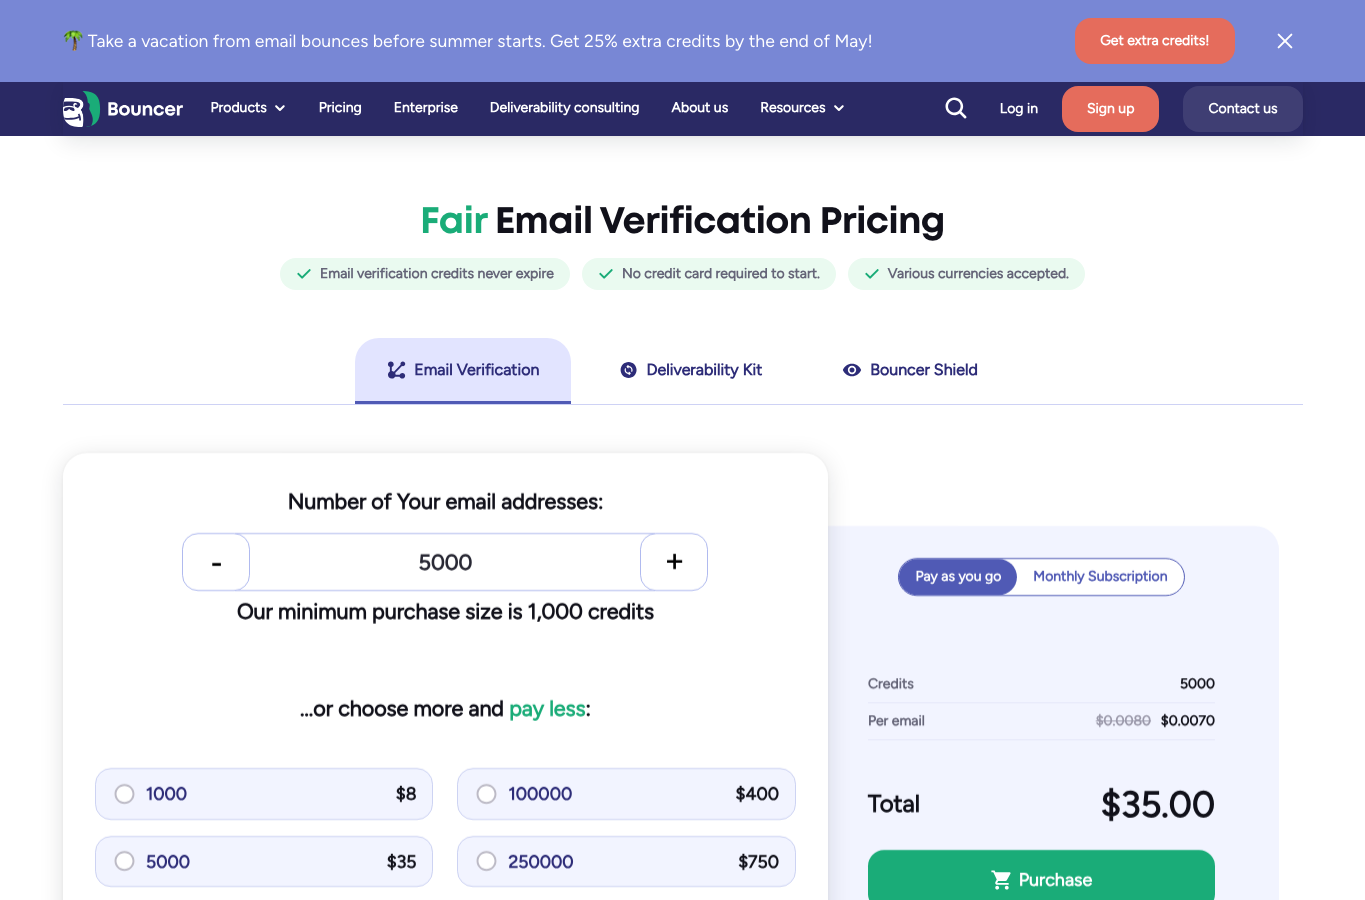The image size is (1365, 900).
Task: Click the No credit card required badge
Action: point(709,274)
